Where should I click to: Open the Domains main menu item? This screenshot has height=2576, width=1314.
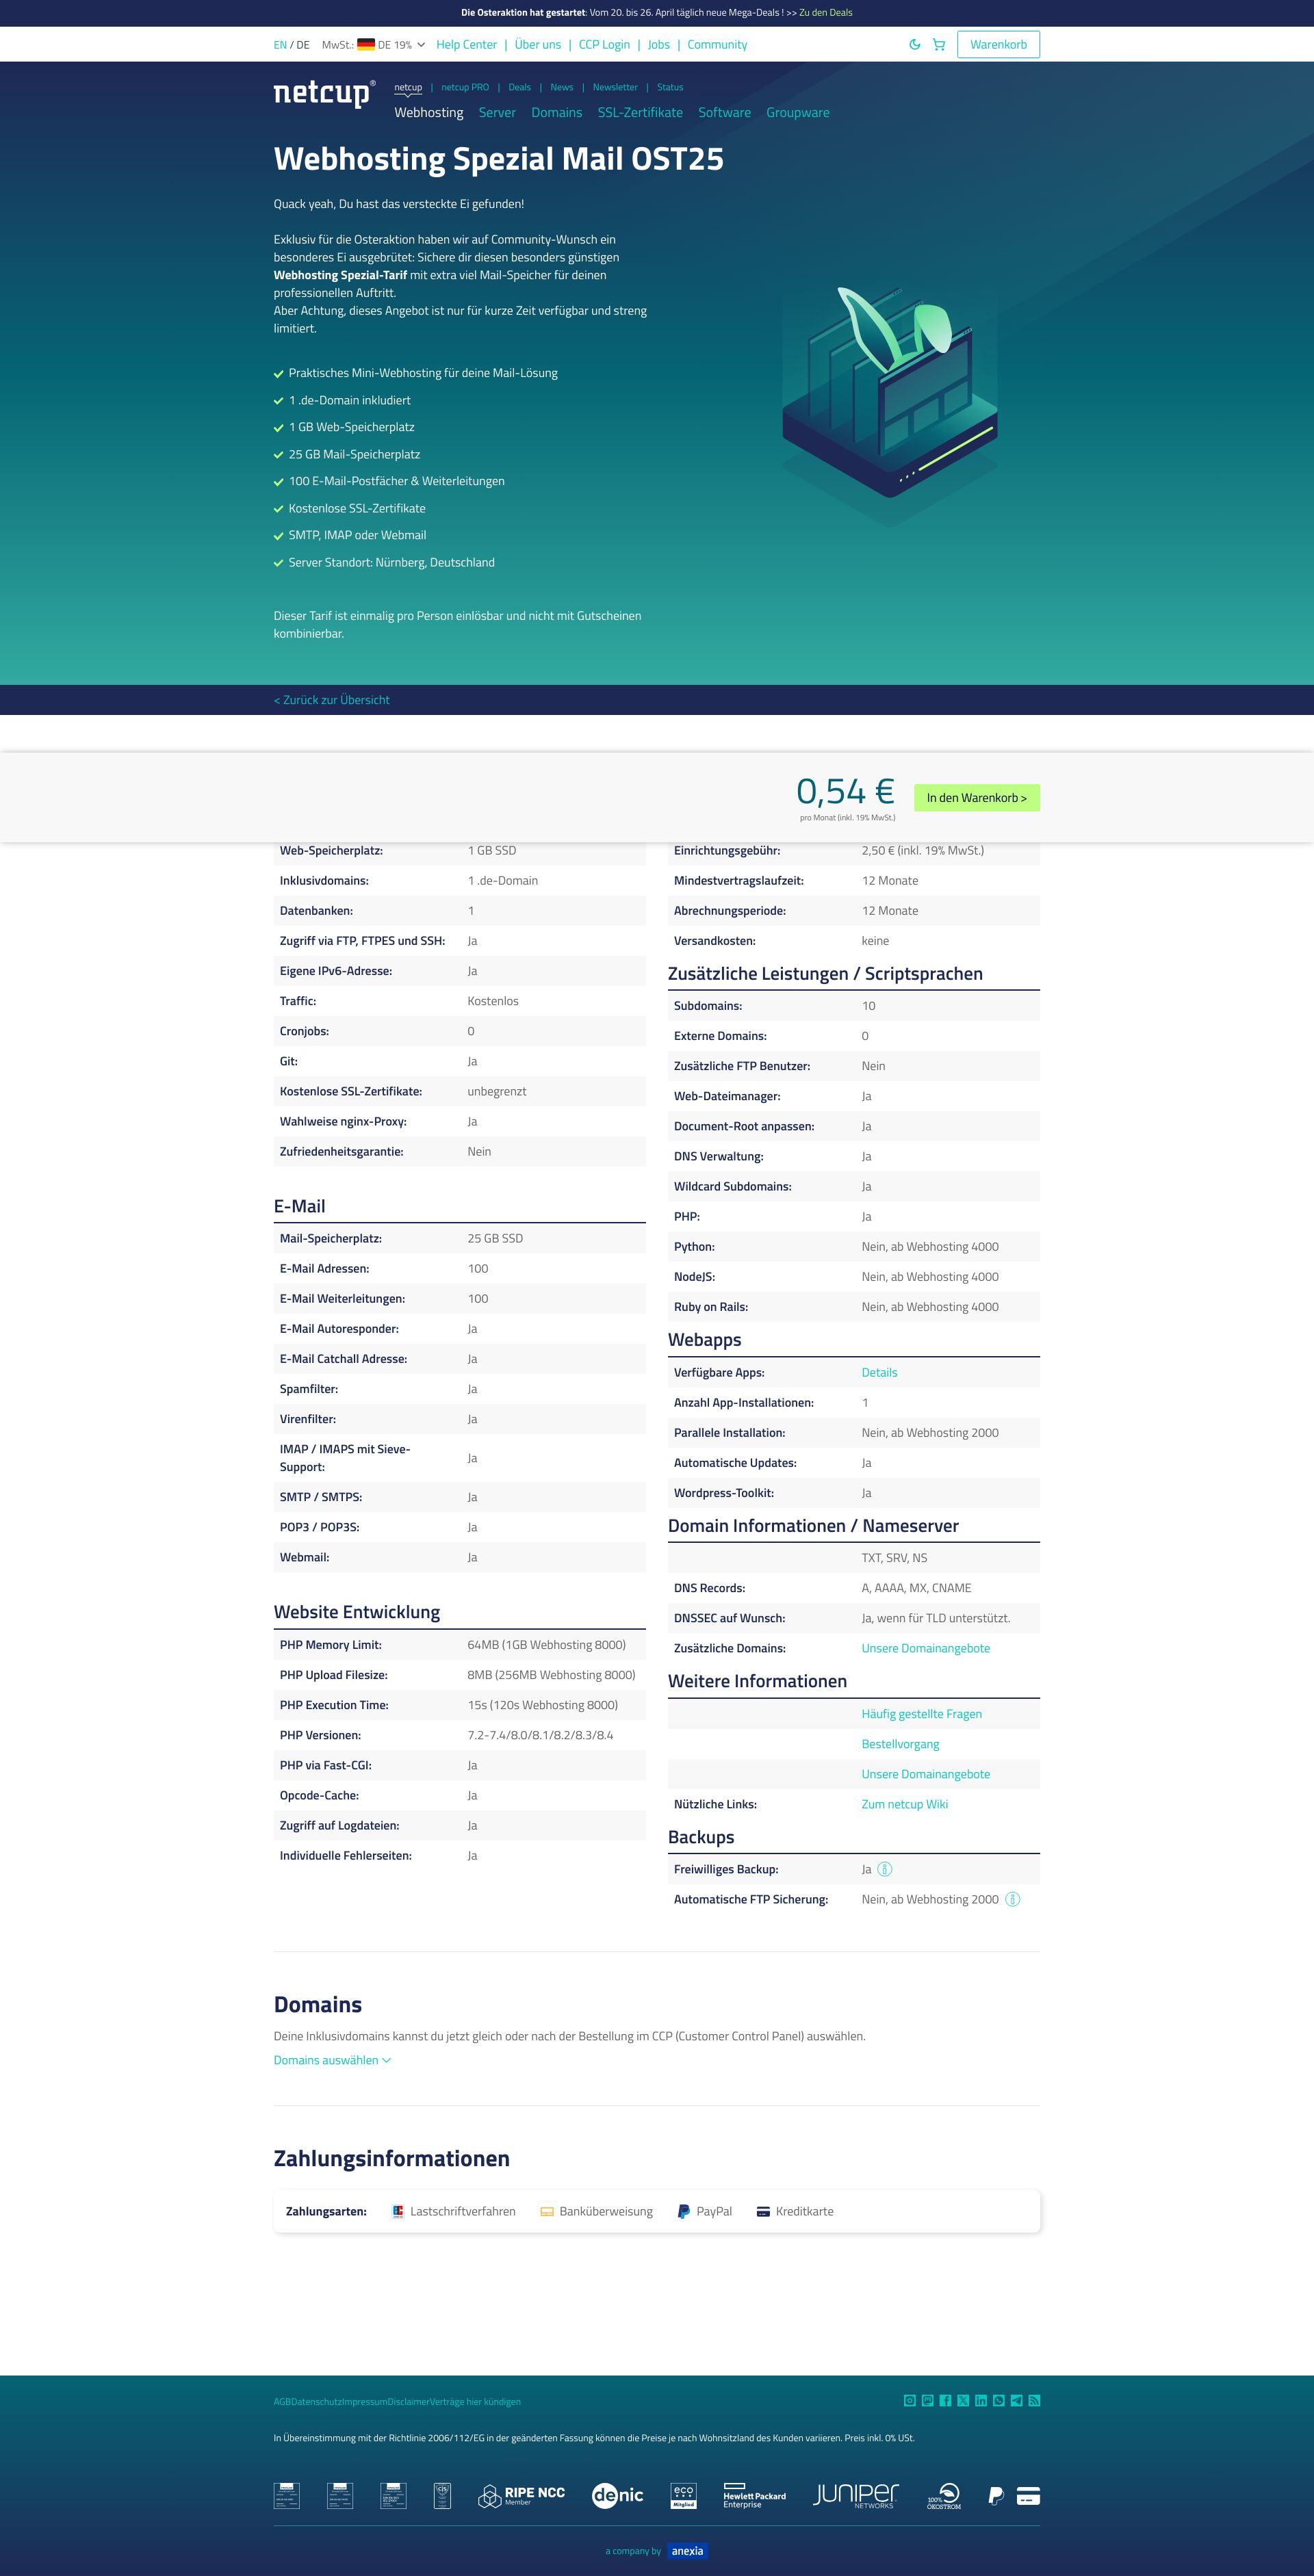pyautogui.click(x=556, y=113)
